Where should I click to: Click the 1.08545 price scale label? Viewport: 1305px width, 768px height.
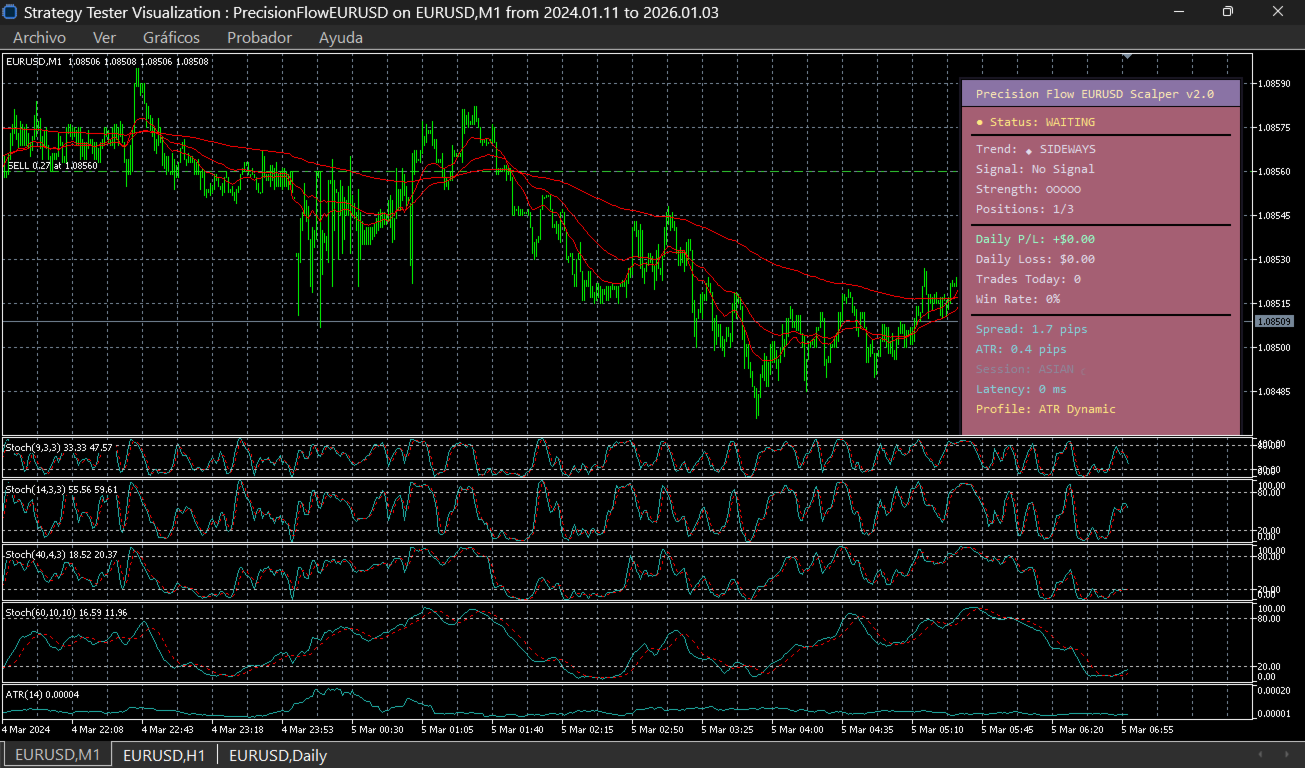(1275, 215)
